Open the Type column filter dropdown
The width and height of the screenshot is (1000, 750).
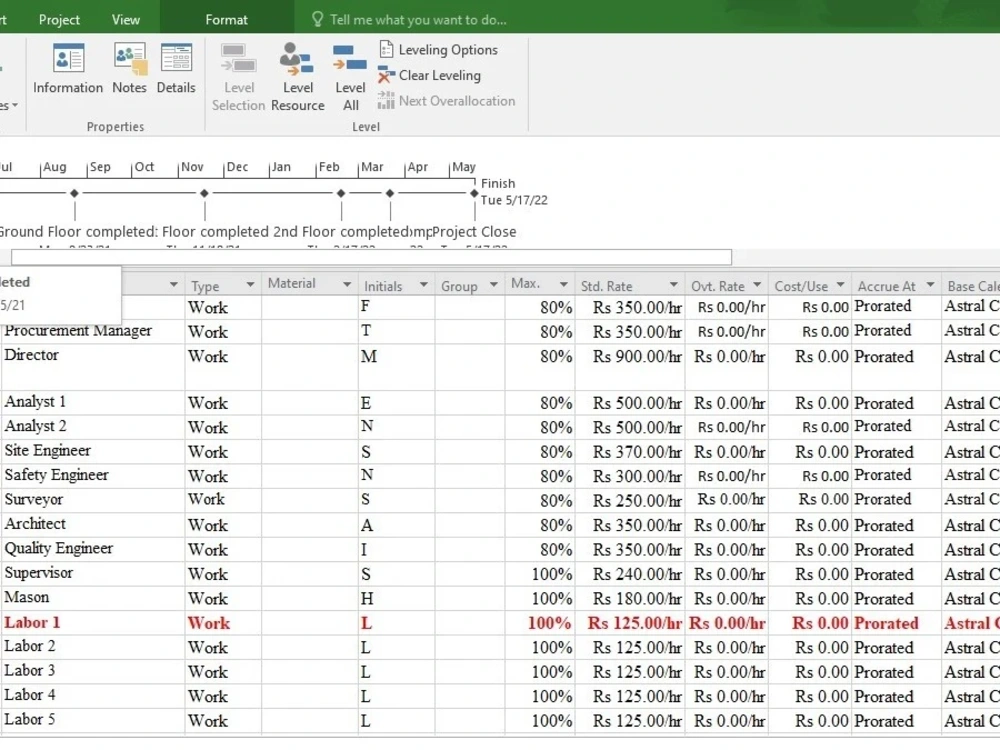coord(249,285)
